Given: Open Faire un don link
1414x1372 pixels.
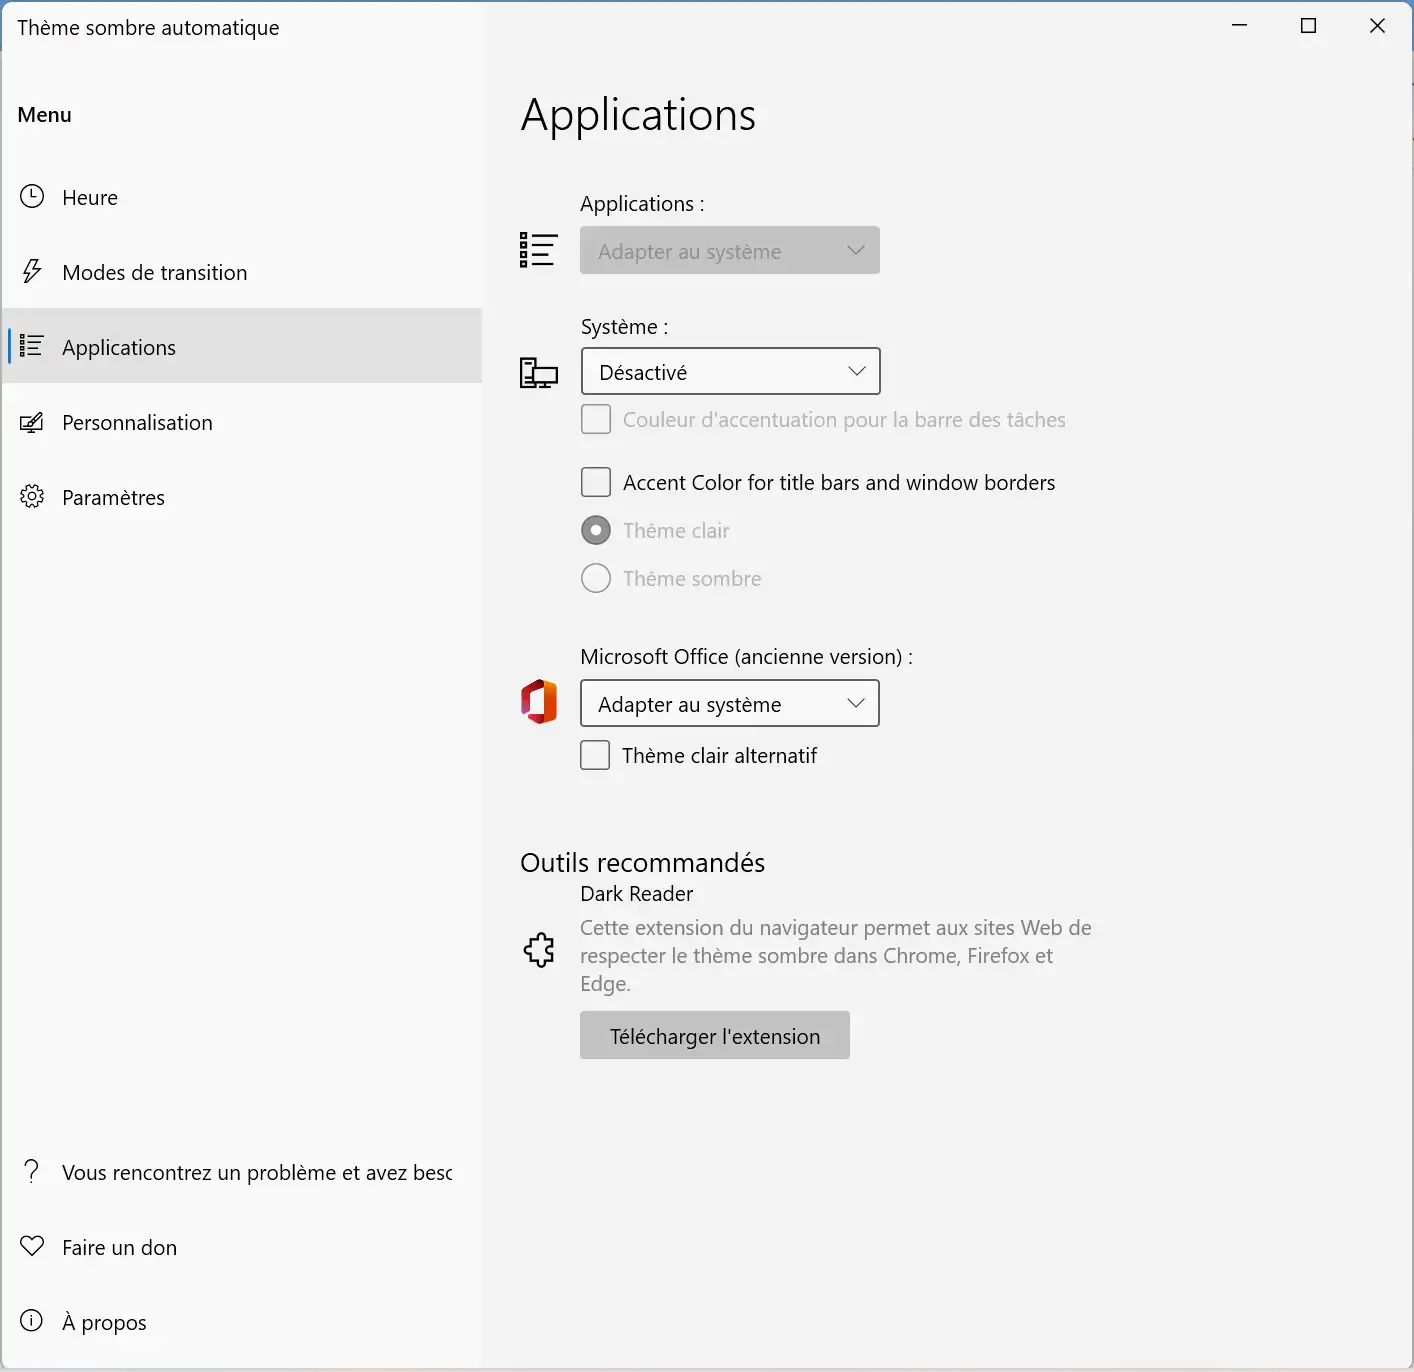Looking at the screenshot, I should [x=242, y=1247].
